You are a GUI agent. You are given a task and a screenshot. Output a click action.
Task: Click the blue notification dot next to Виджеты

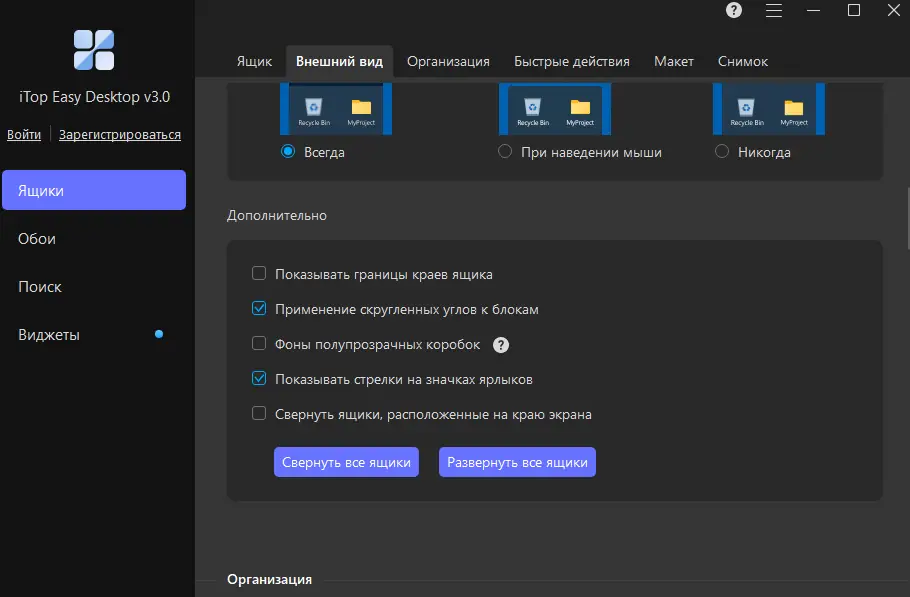pos(159,334)
